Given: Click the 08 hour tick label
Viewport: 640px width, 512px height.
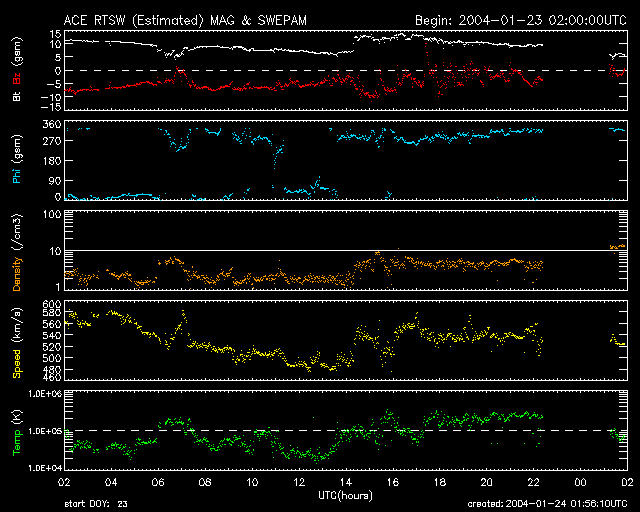Looking at the screenshot, I should pyautogui.click(x=205, y=482).
